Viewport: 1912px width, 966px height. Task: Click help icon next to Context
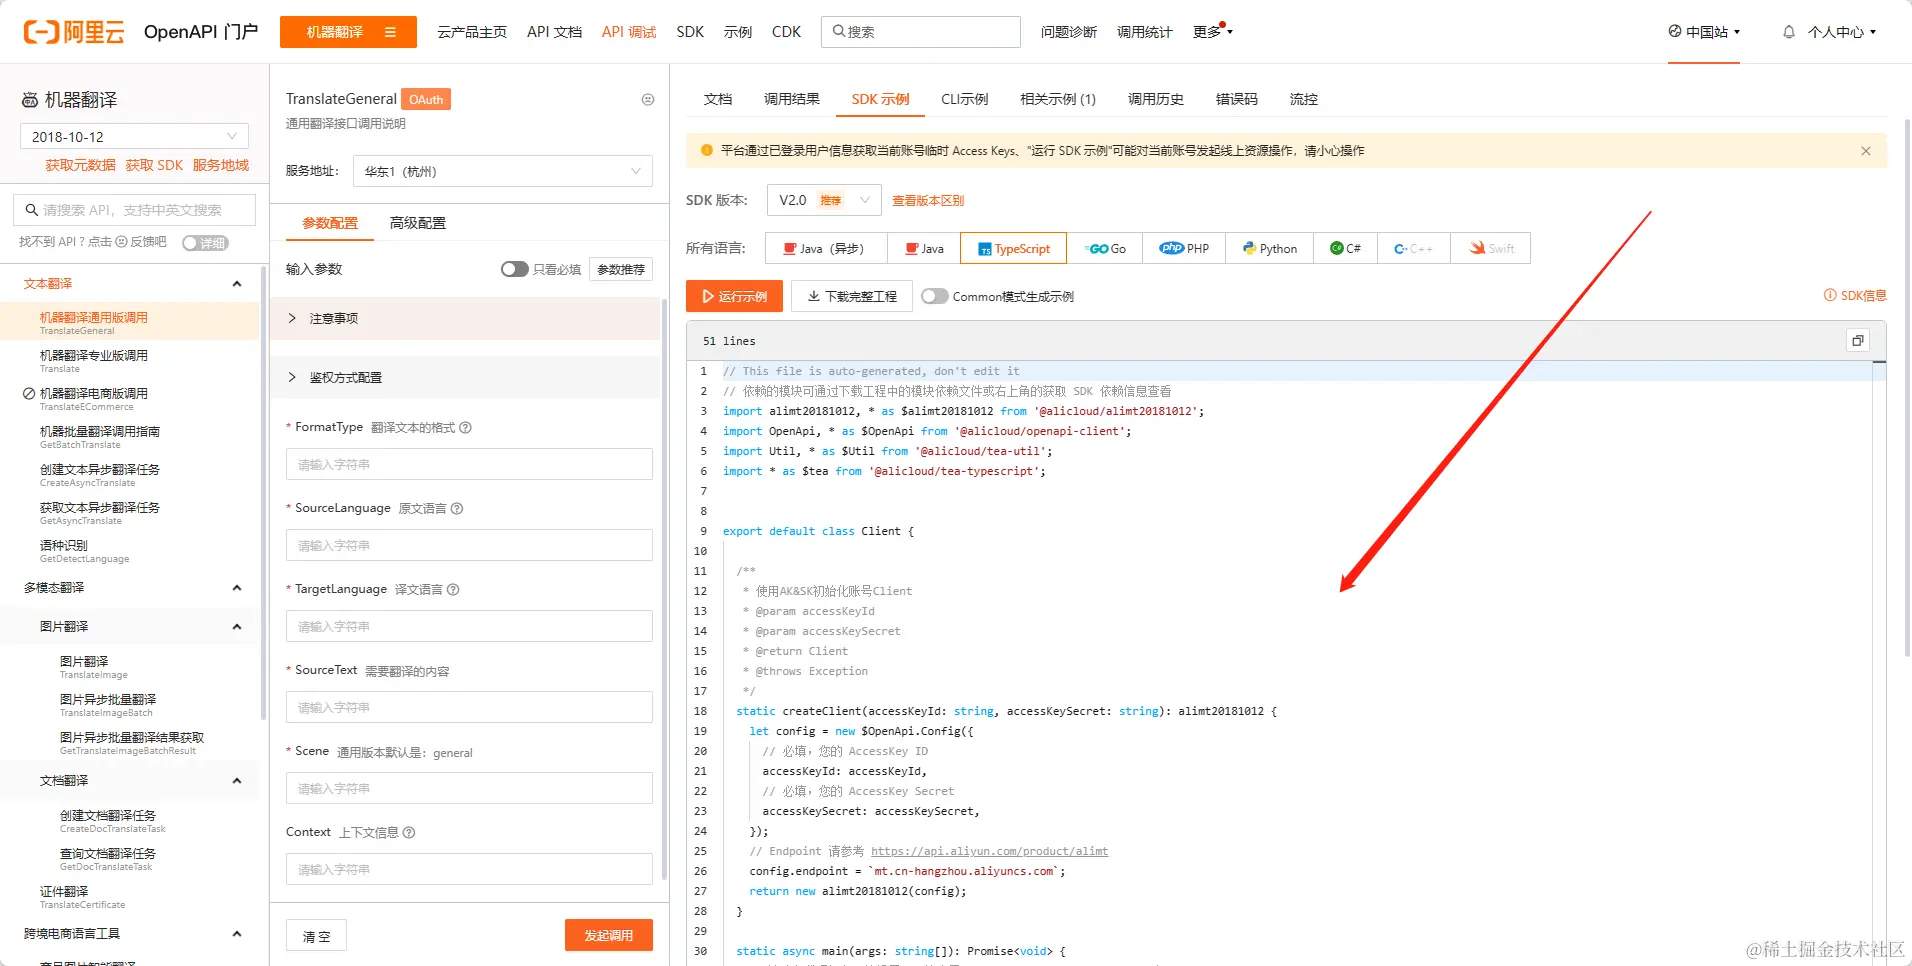409,833
